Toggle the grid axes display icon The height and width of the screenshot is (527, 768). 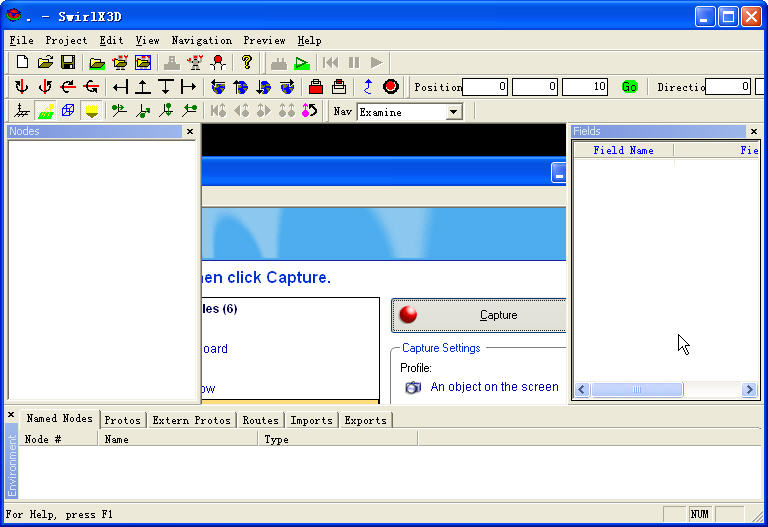click(x=22, y=111)
